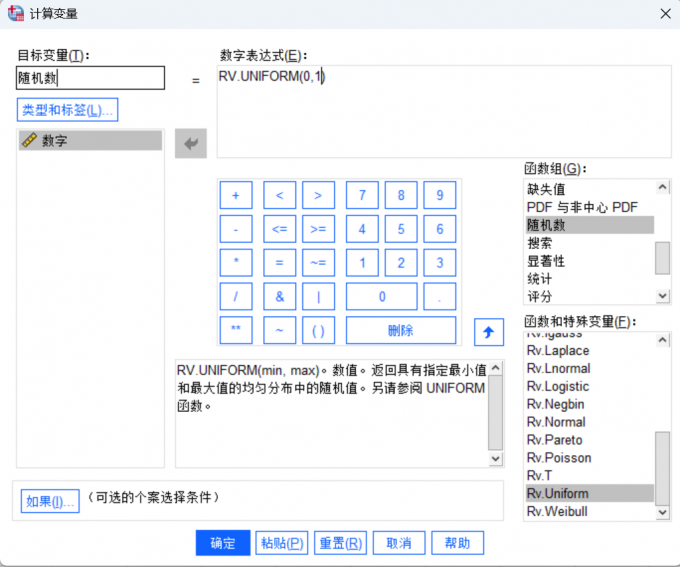Click the number 0 key

pyautogui.click(x=382, y=296)
